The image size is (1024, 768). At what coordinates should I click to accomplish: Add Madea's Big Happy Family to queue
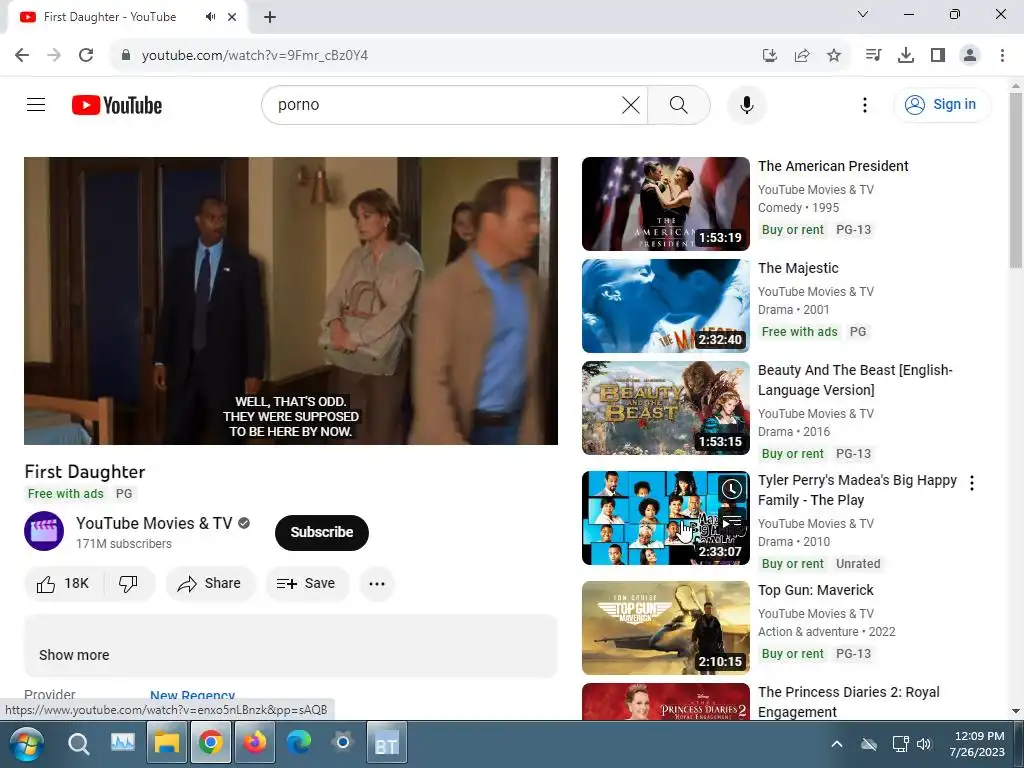(732, 521)
